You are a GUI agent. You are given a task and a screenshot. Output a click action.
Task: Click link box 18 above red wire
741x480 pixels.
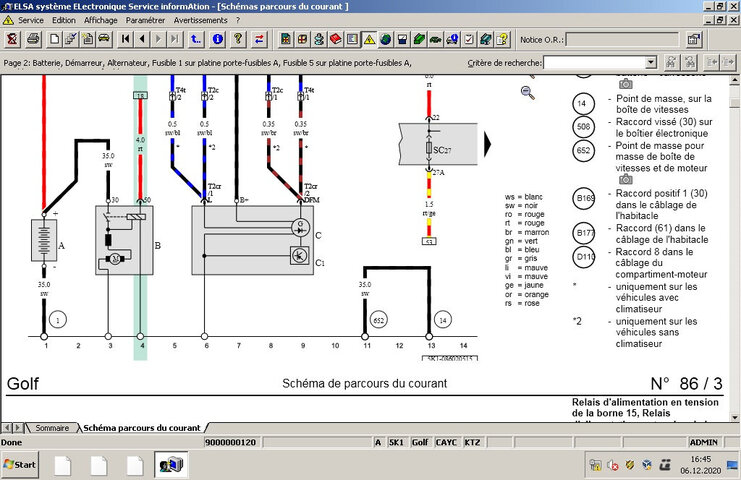click(140, 95)
